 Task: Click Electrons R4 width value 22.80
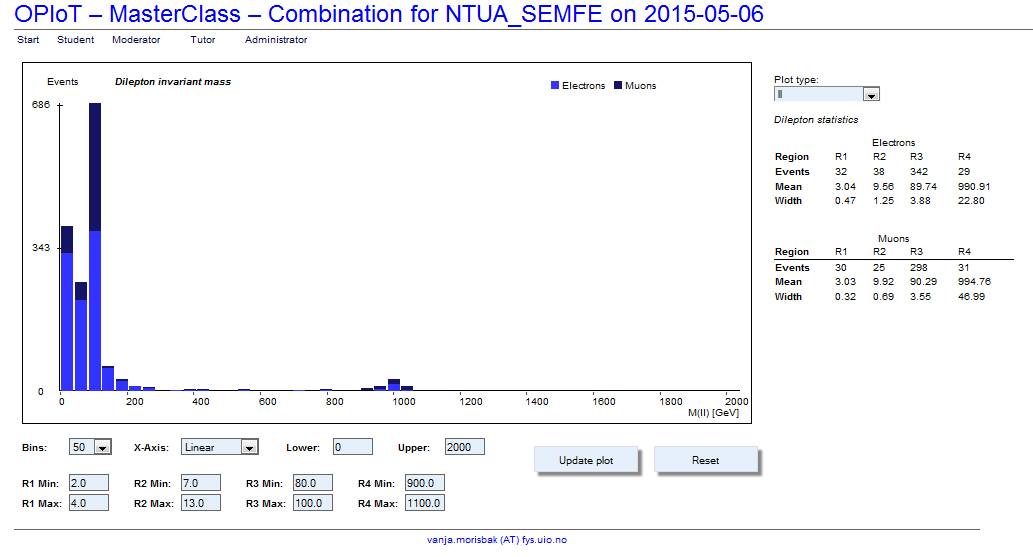(971, 200)
